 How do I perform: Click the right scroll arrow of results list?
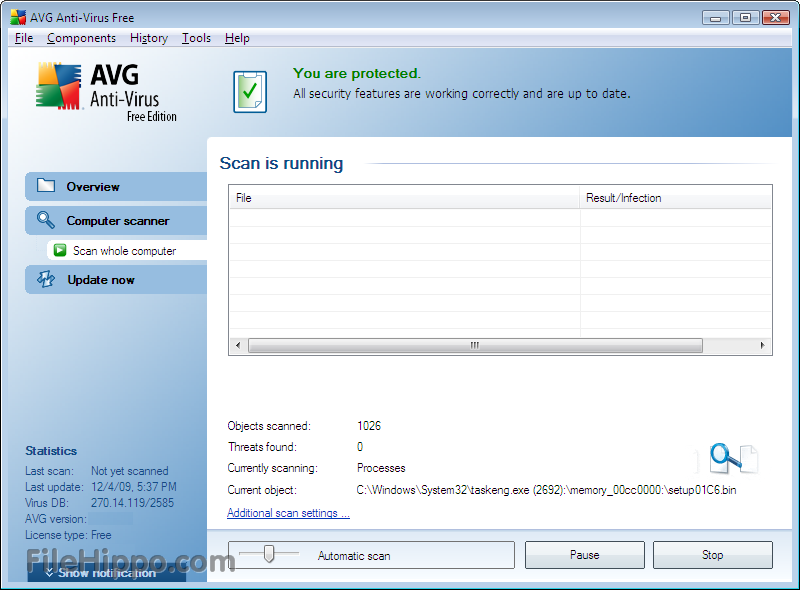pyautogui.click(x=763, y=346)
